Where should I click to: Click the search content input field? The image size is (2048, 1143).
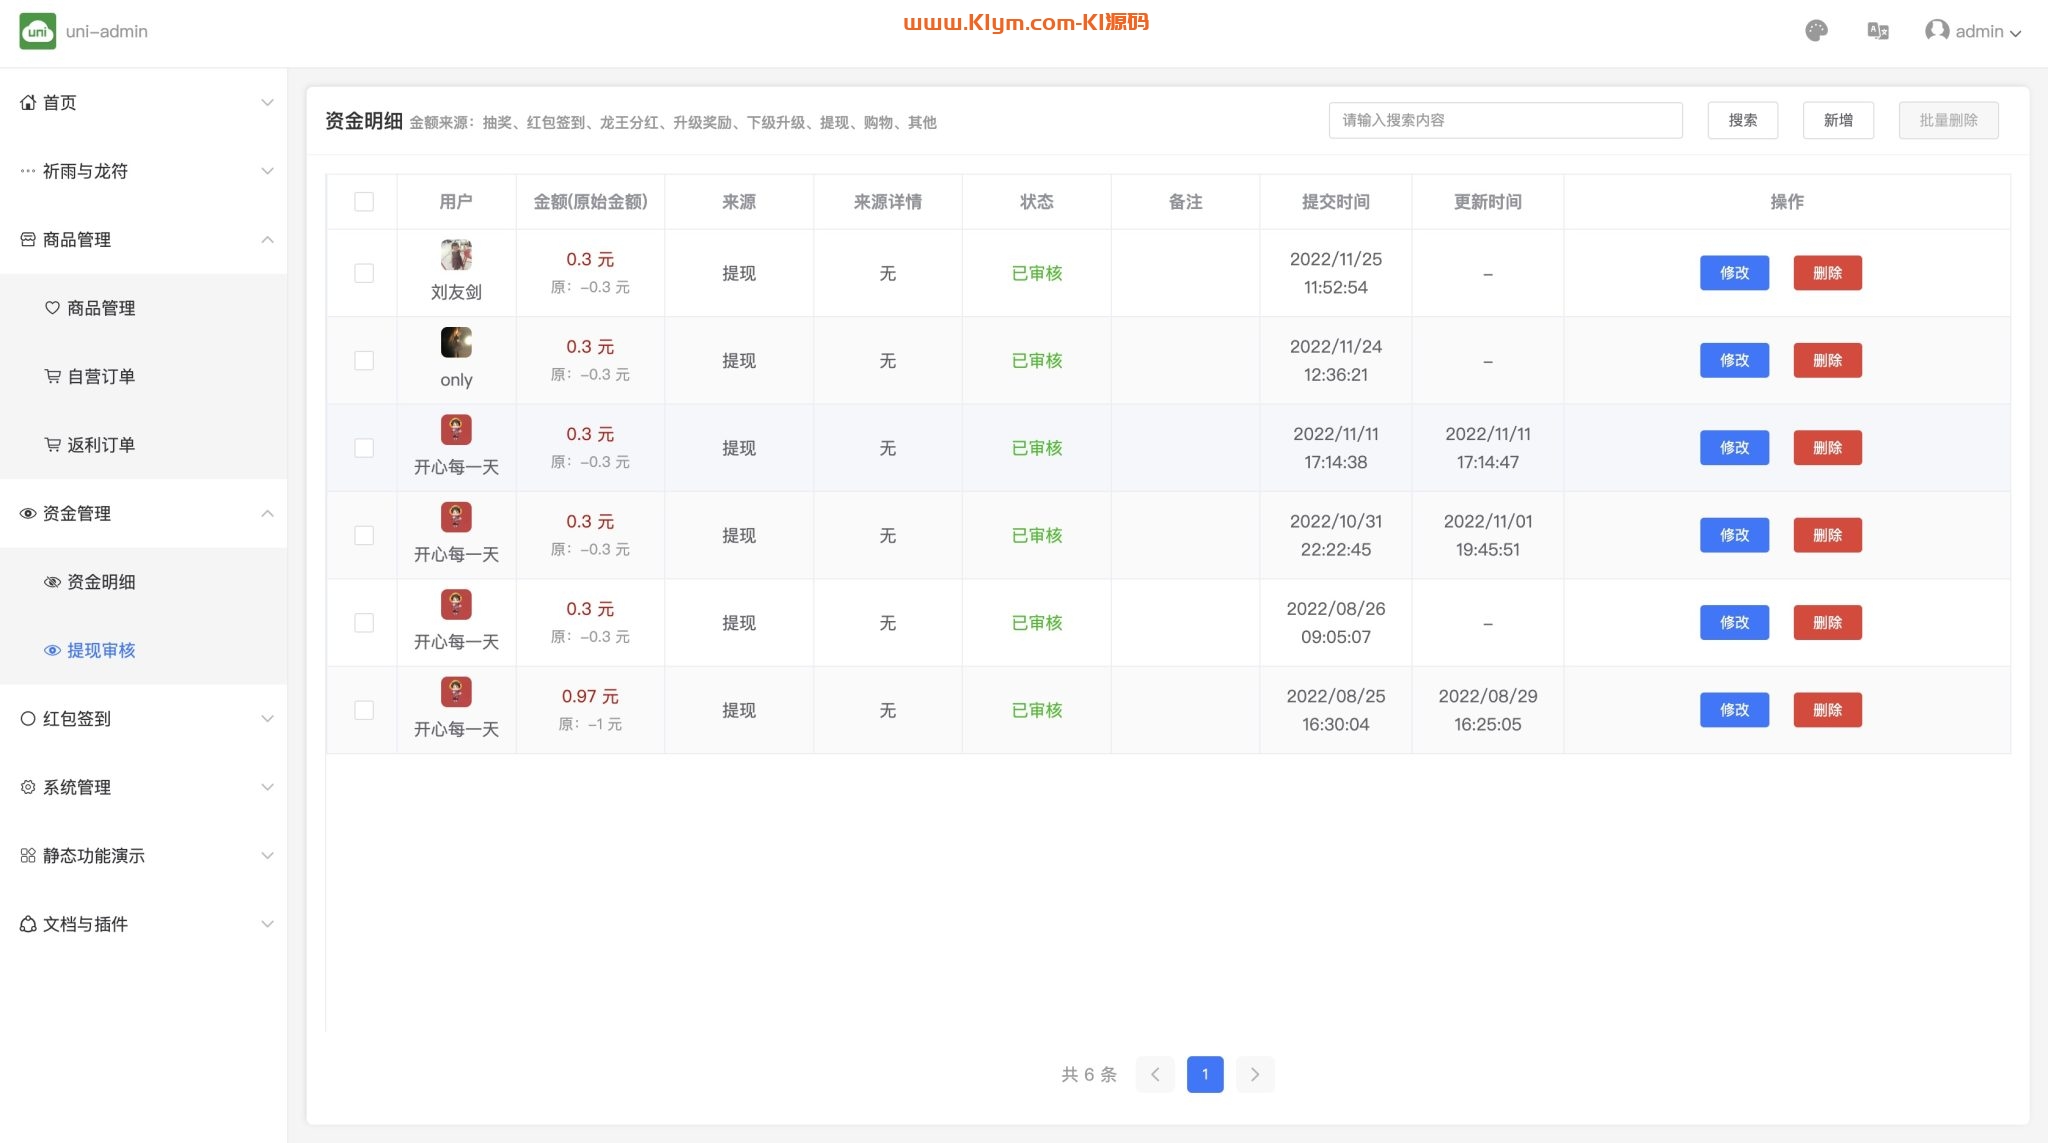1505,120
